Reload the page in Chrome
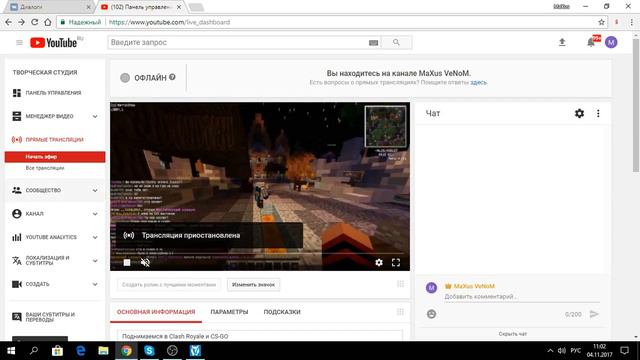The image size is (640, 360). pos(35,22)
